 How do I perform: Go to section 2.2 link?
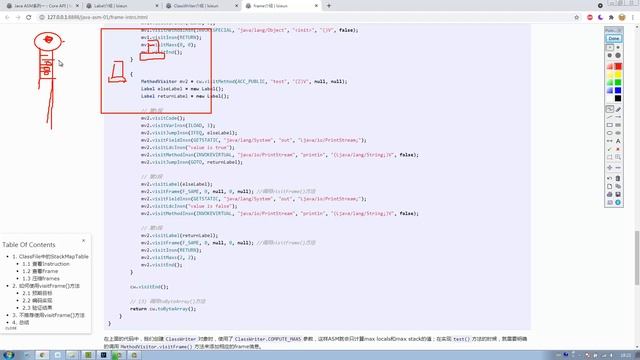pyautogui.click(x=38, y=300)
